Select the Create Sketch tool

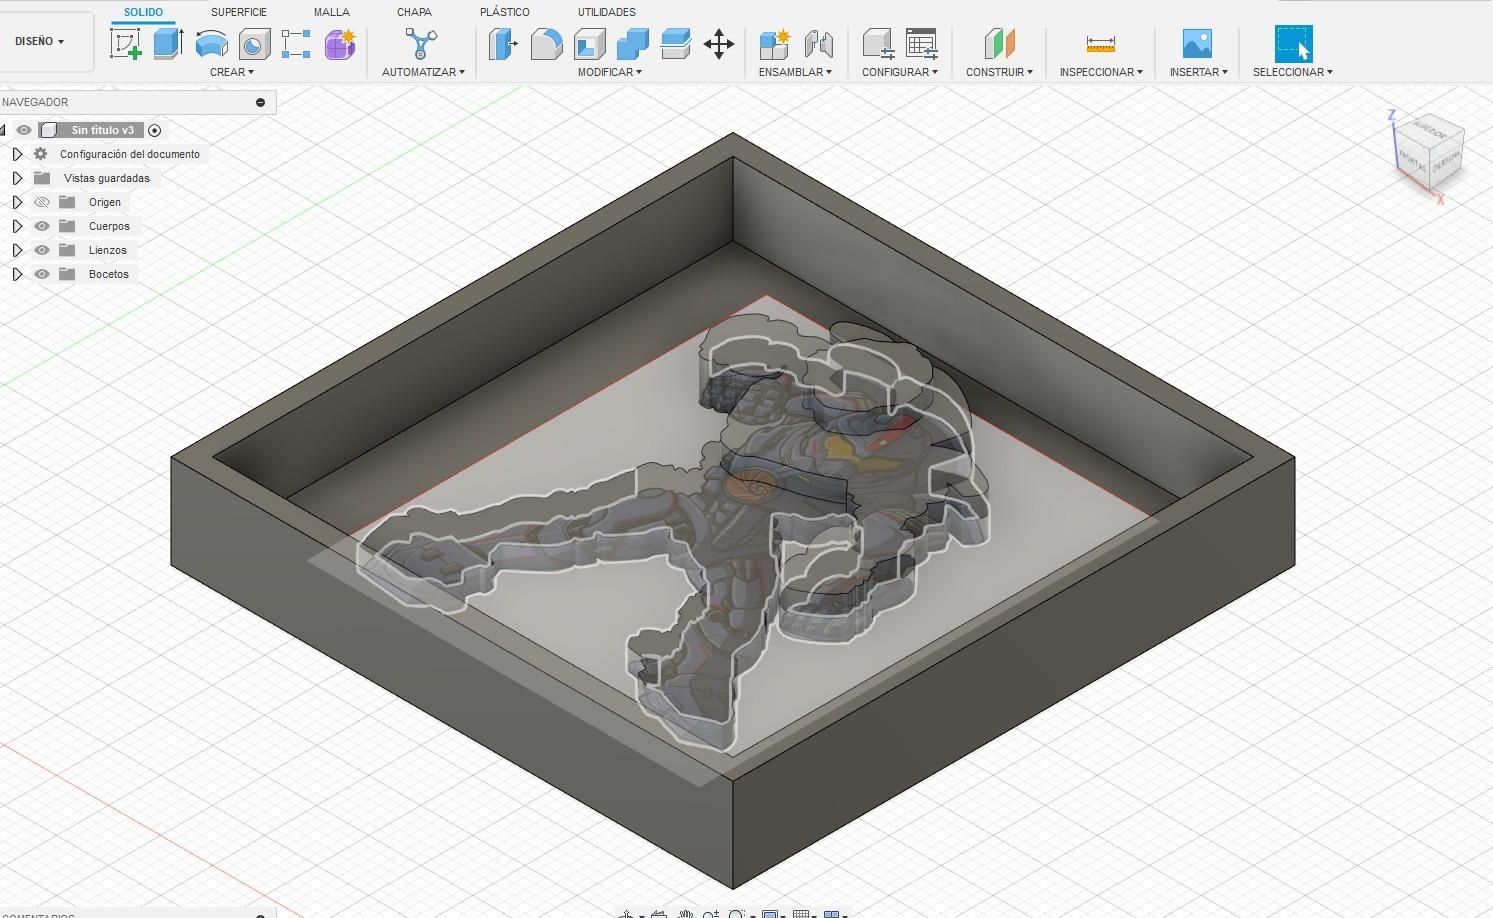(126, 44)
